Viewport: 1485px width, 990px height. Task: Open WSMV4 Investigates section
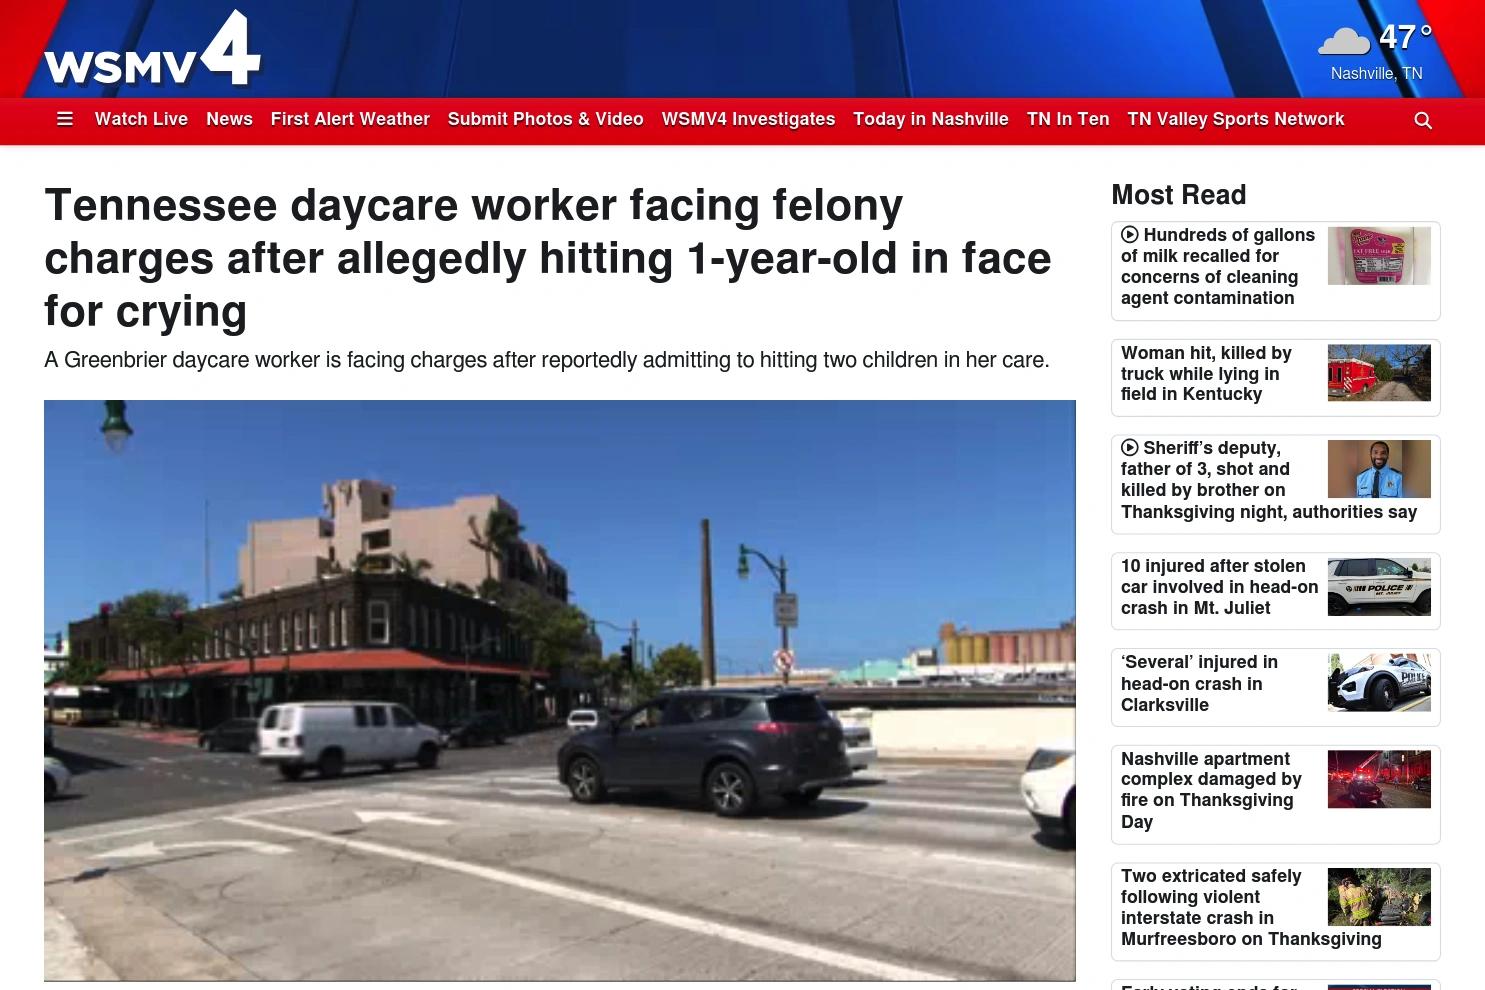coord(748,119)
